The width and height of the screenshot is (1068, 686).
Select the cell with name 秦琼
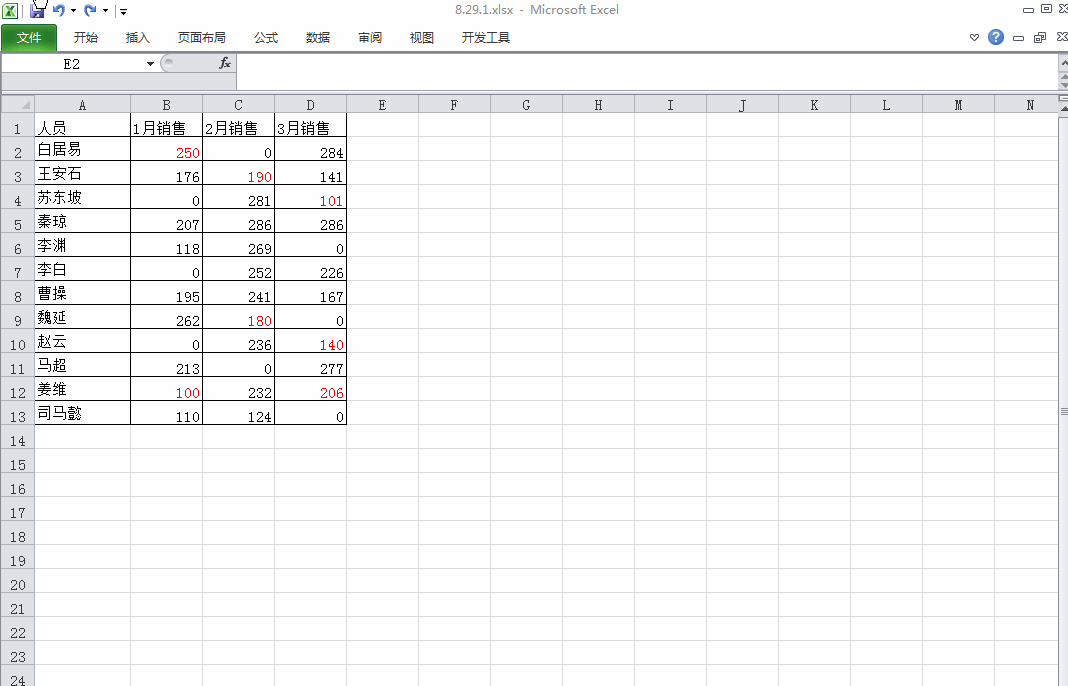[82, 221]
